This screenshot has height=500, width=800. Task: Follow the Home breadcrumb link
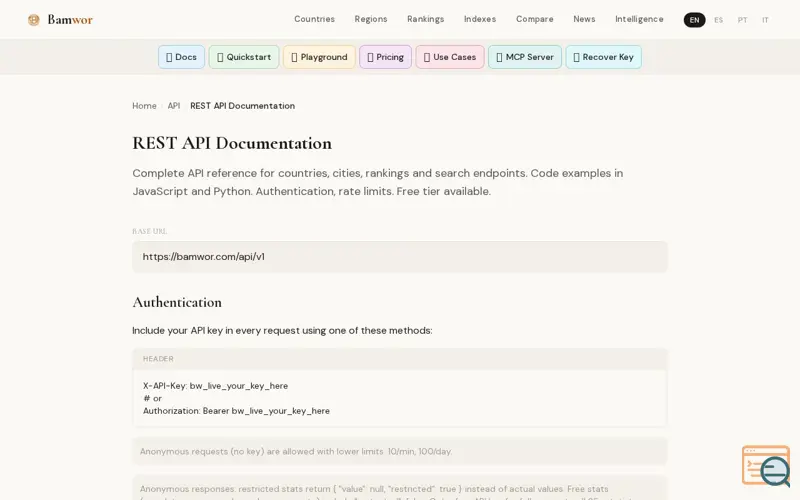coord(144,106)
